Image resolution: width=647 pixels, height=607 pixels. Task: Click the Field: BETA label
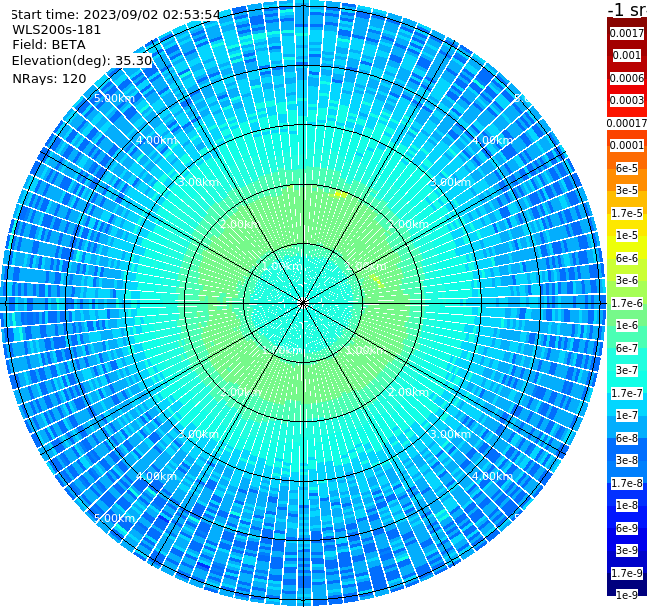(x=49, y=45)
